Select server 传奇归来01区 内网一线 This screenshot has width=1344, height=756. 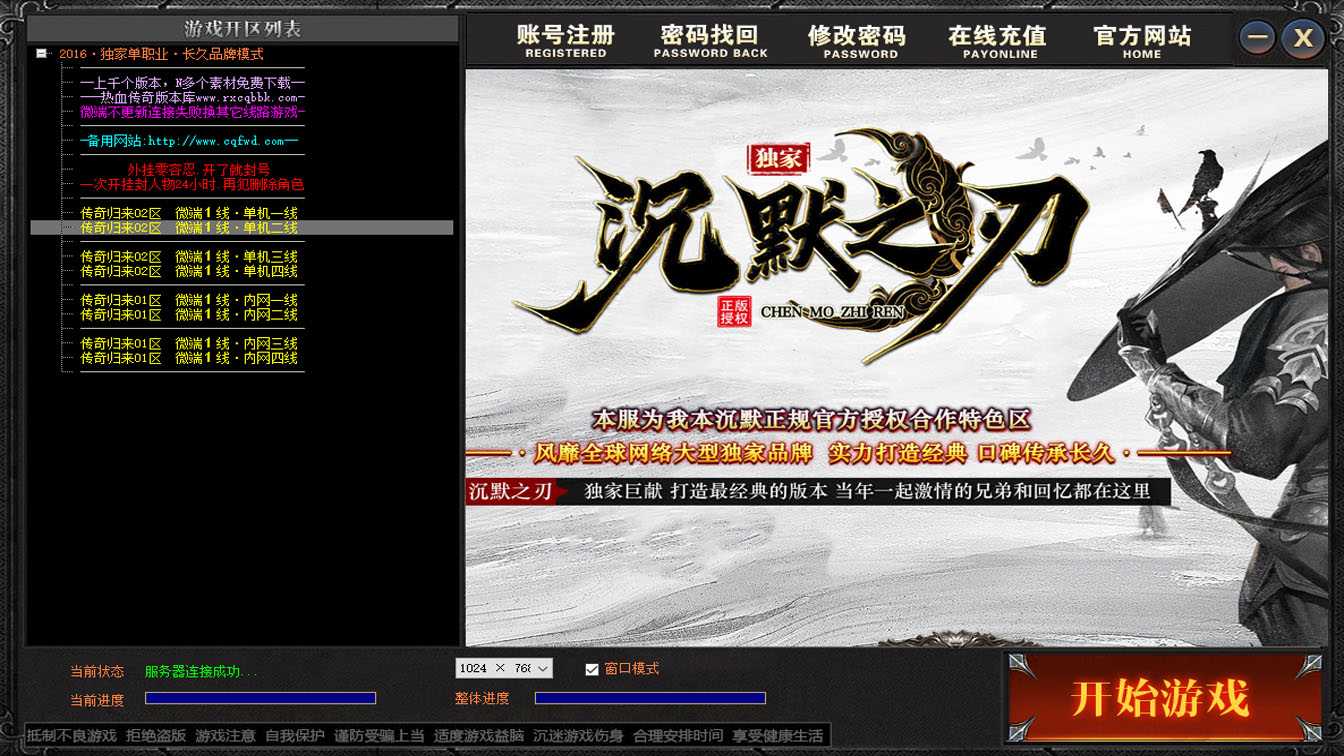[x=189, y=300]
